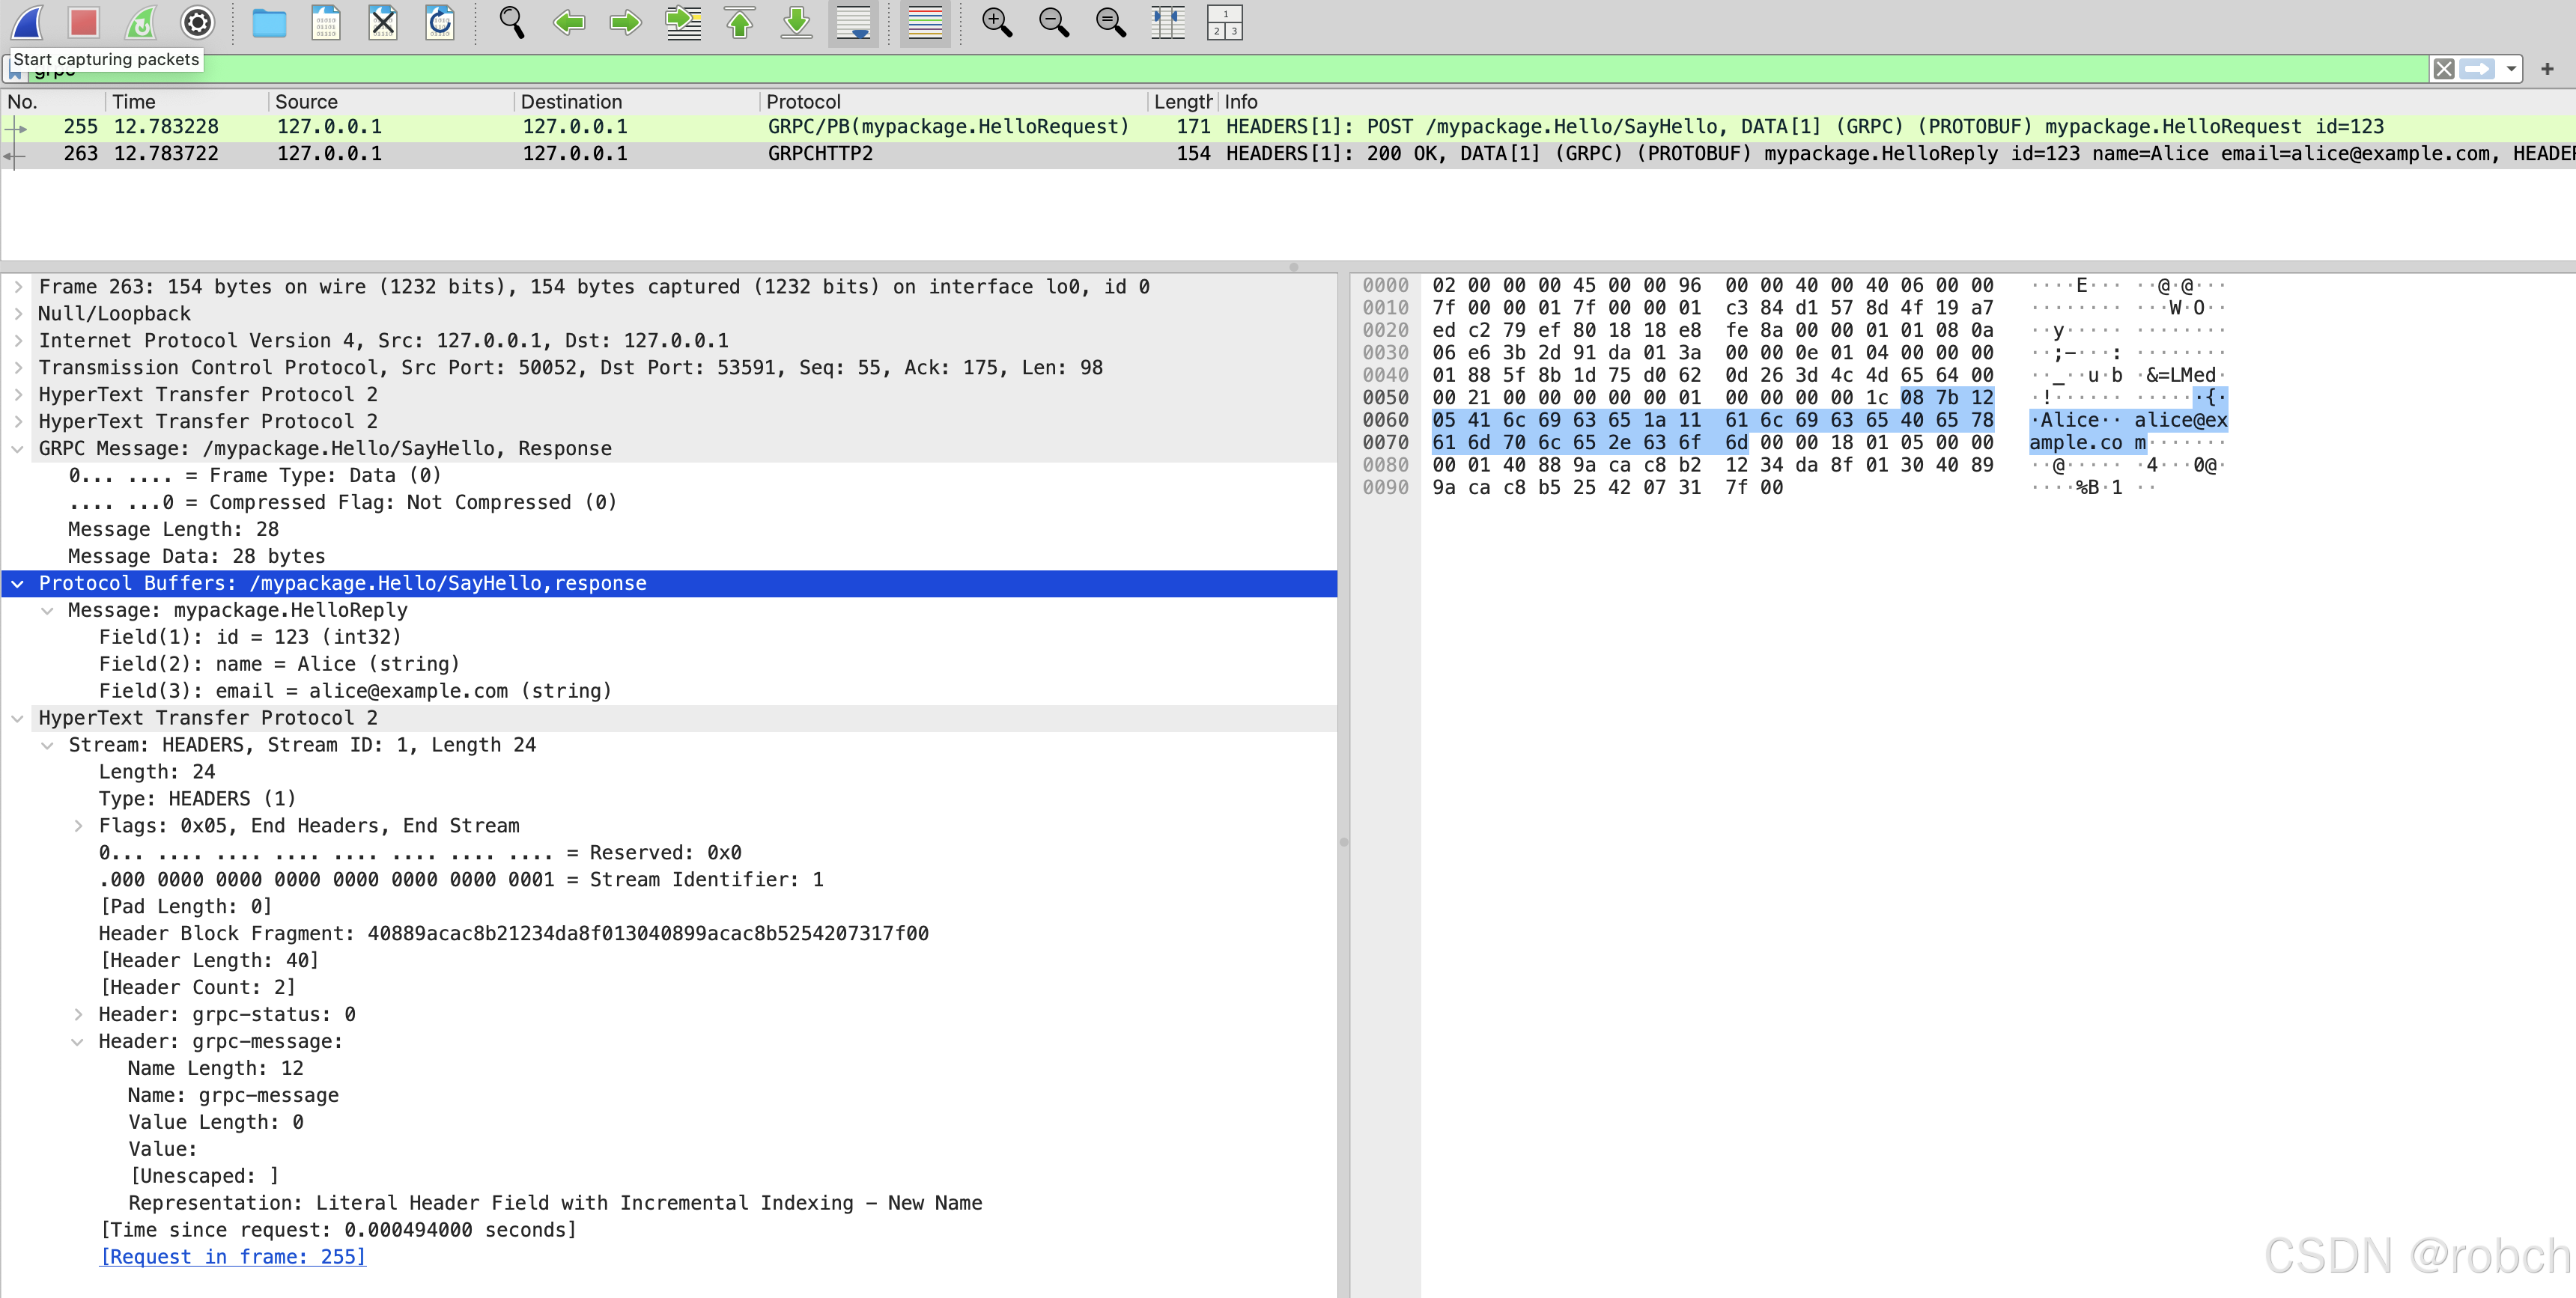Reload this capture file

coord(440,22)
